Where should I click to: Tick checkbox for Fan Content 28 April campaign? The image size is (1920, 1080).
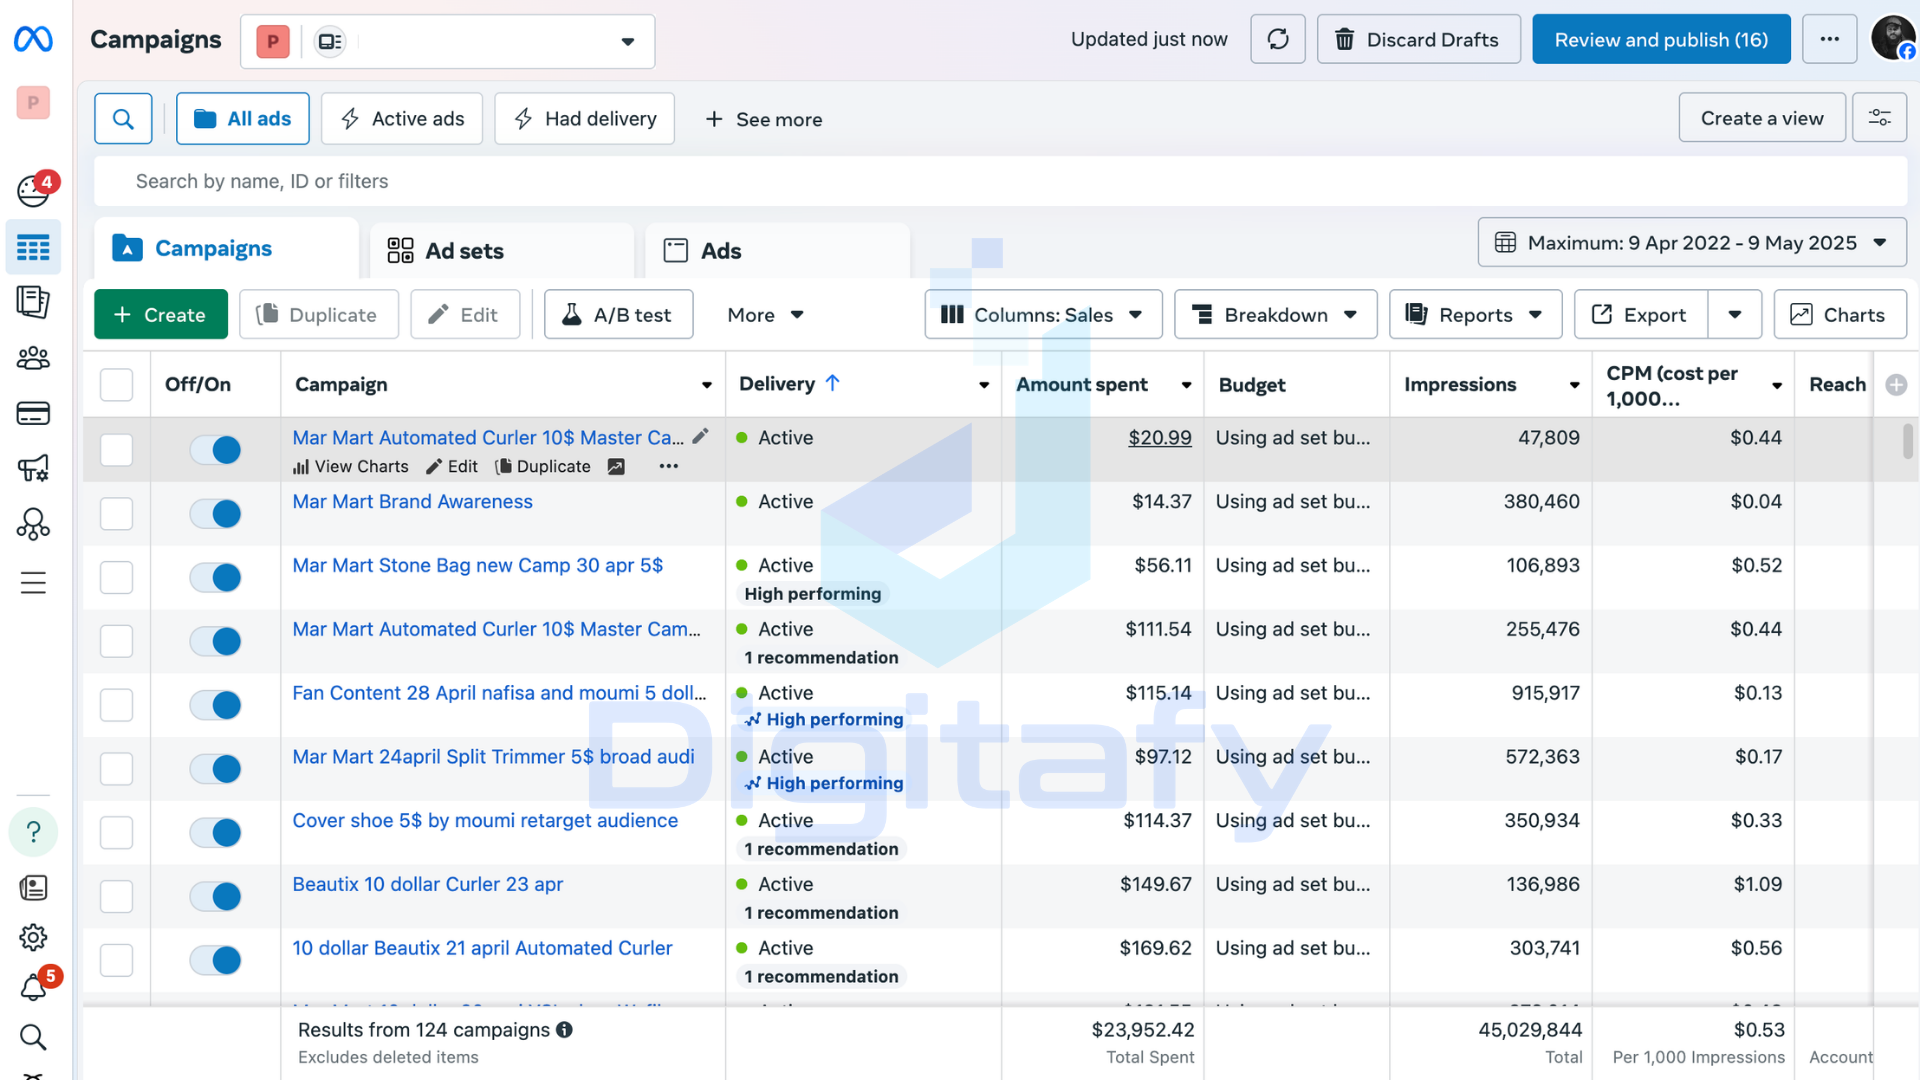pos(116,705)
